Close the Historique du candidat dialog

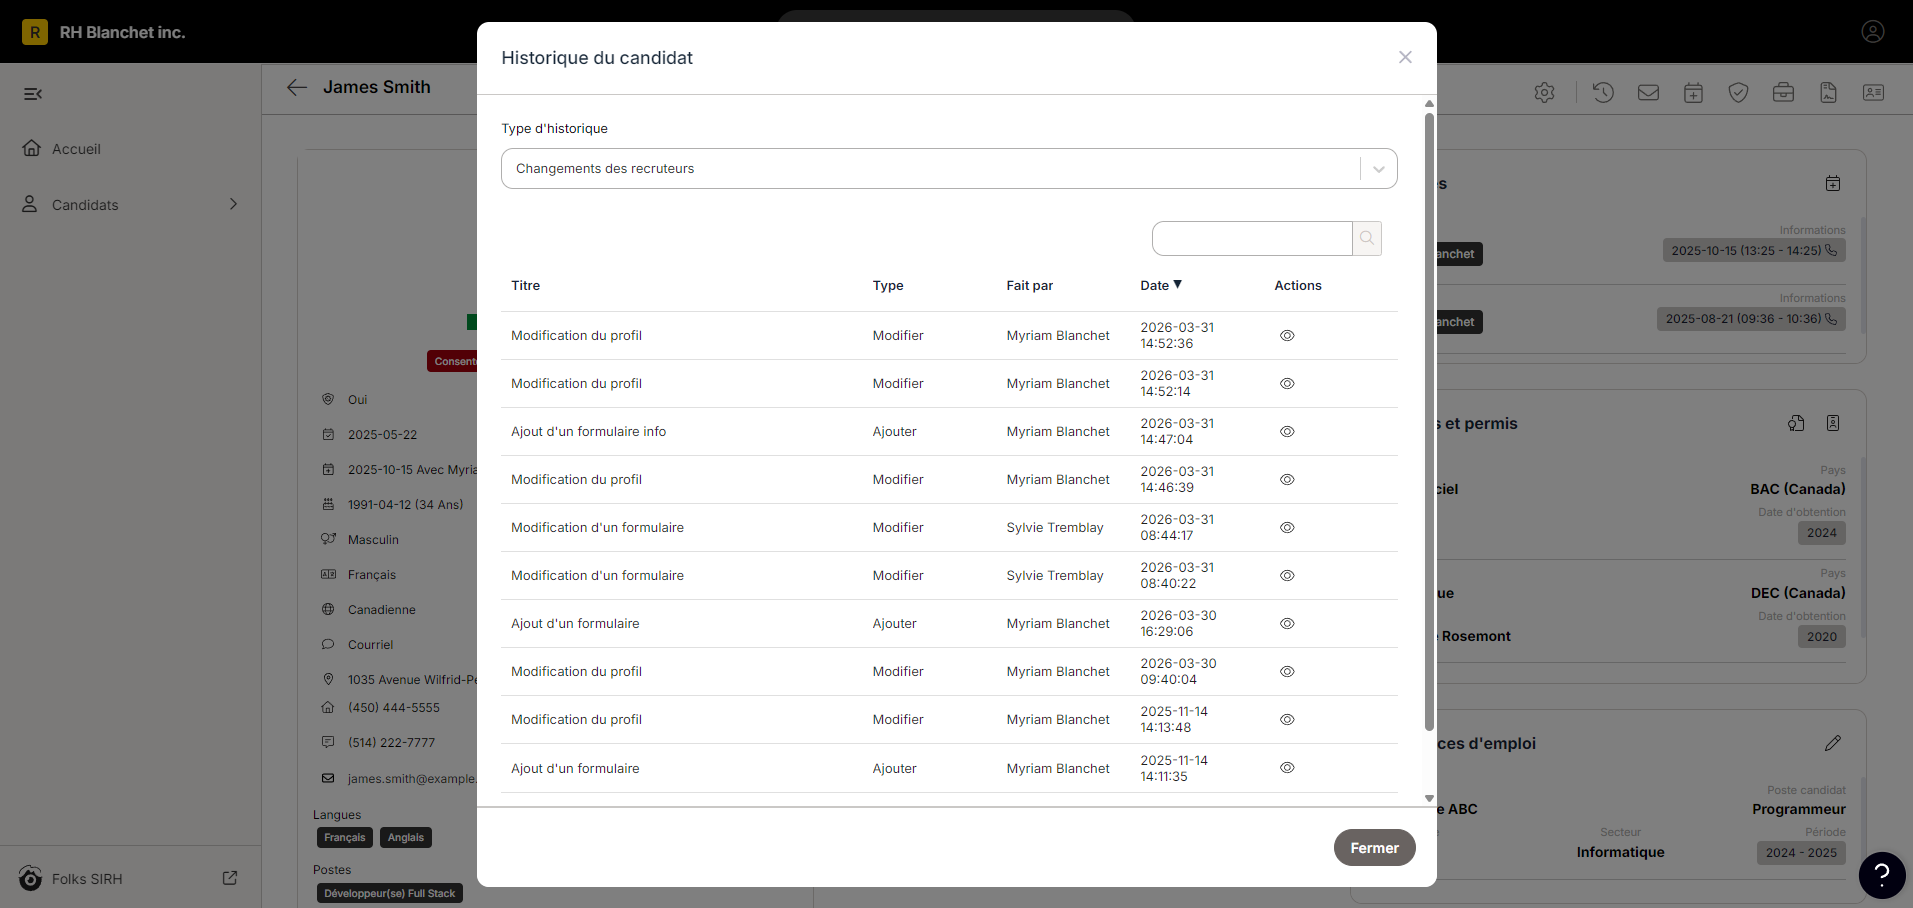pos(1405,58)
